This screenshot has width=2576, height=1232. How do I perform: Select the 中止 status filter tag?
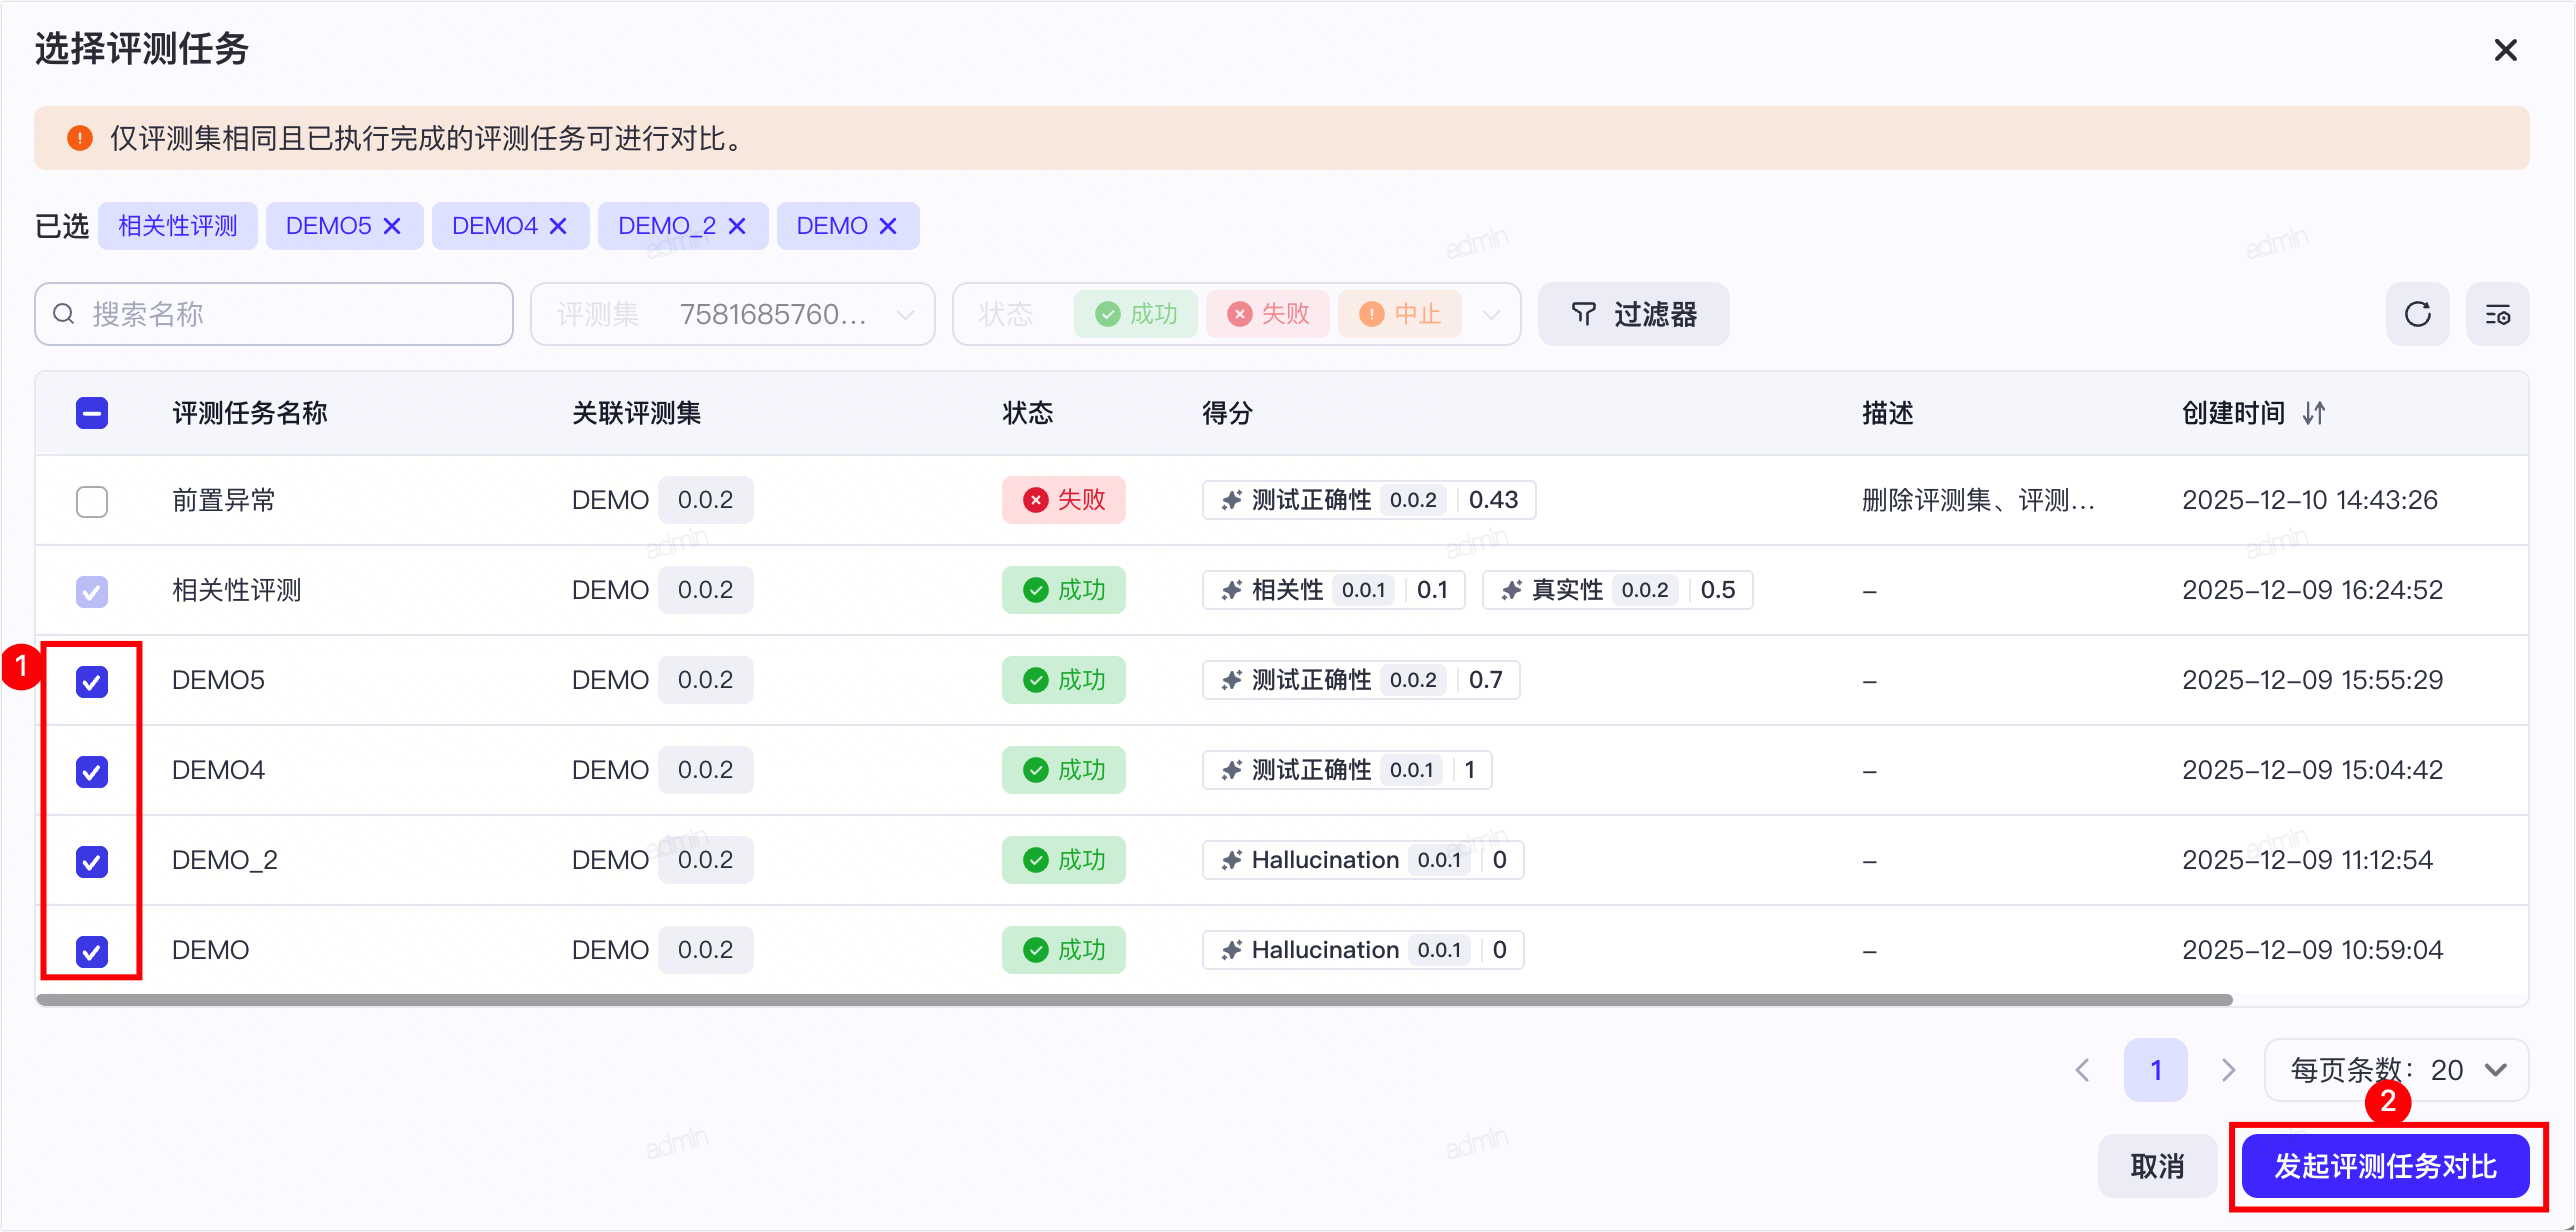click(x=1400, y=314)
